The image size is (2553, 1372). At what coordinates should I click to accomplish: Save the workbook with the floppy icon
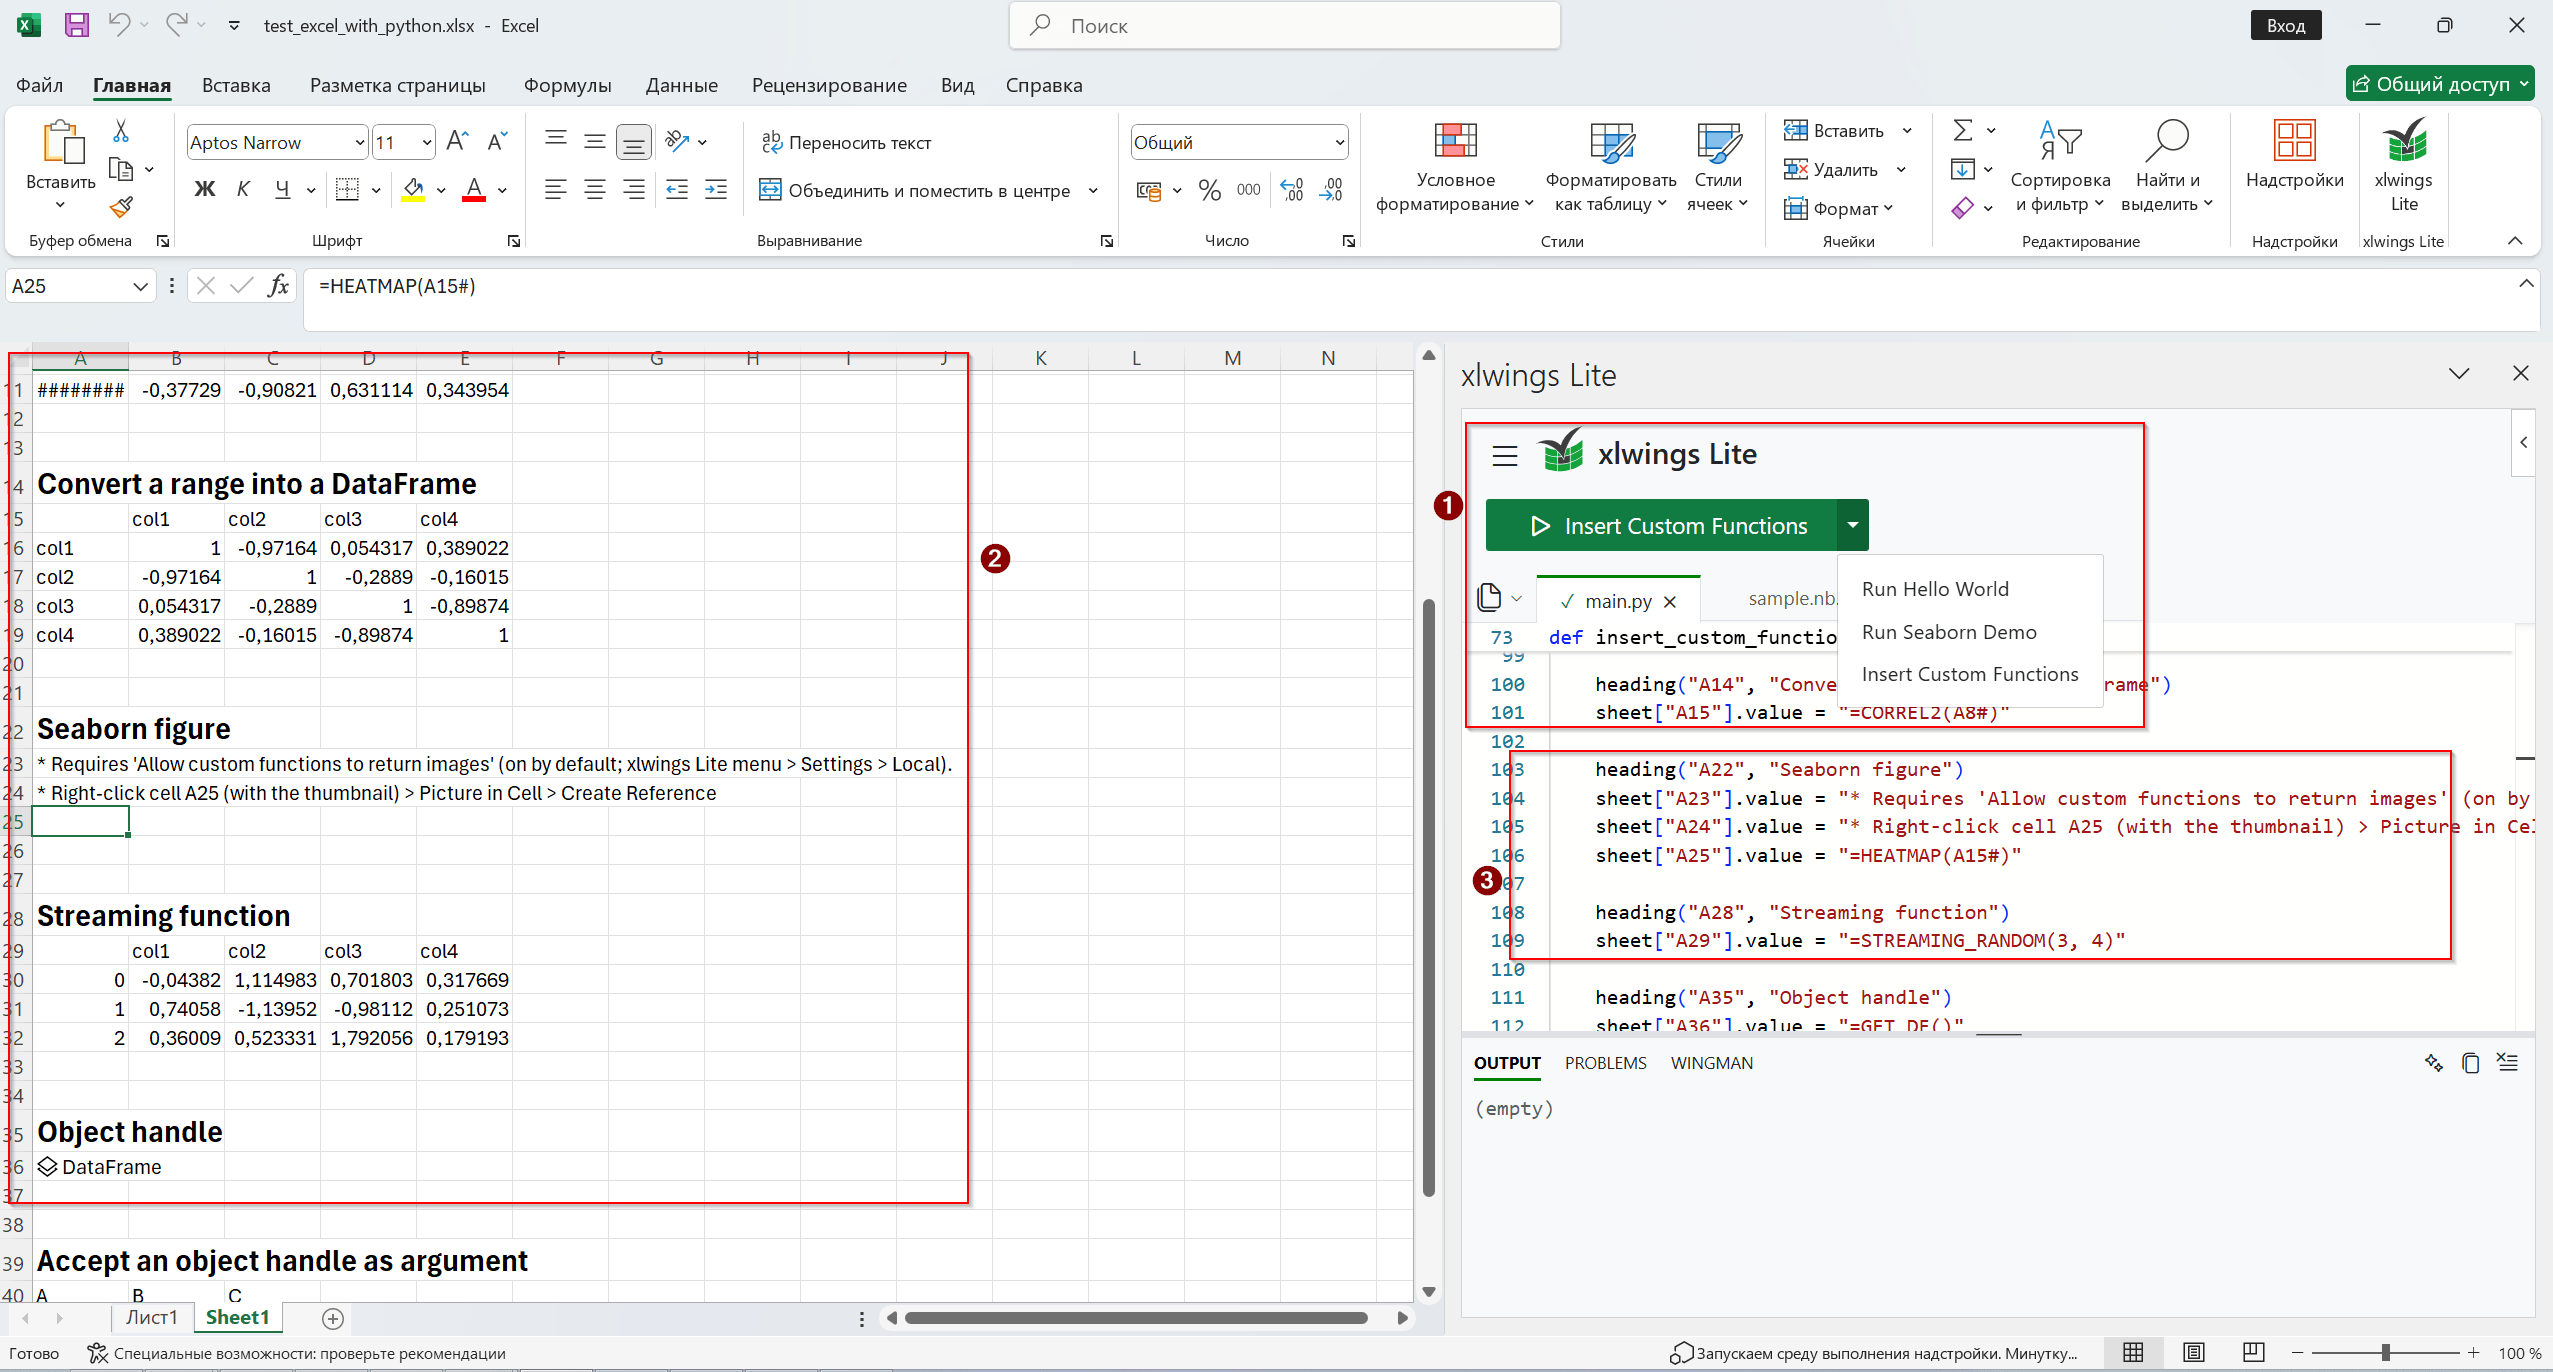click(x=77, y=25)
